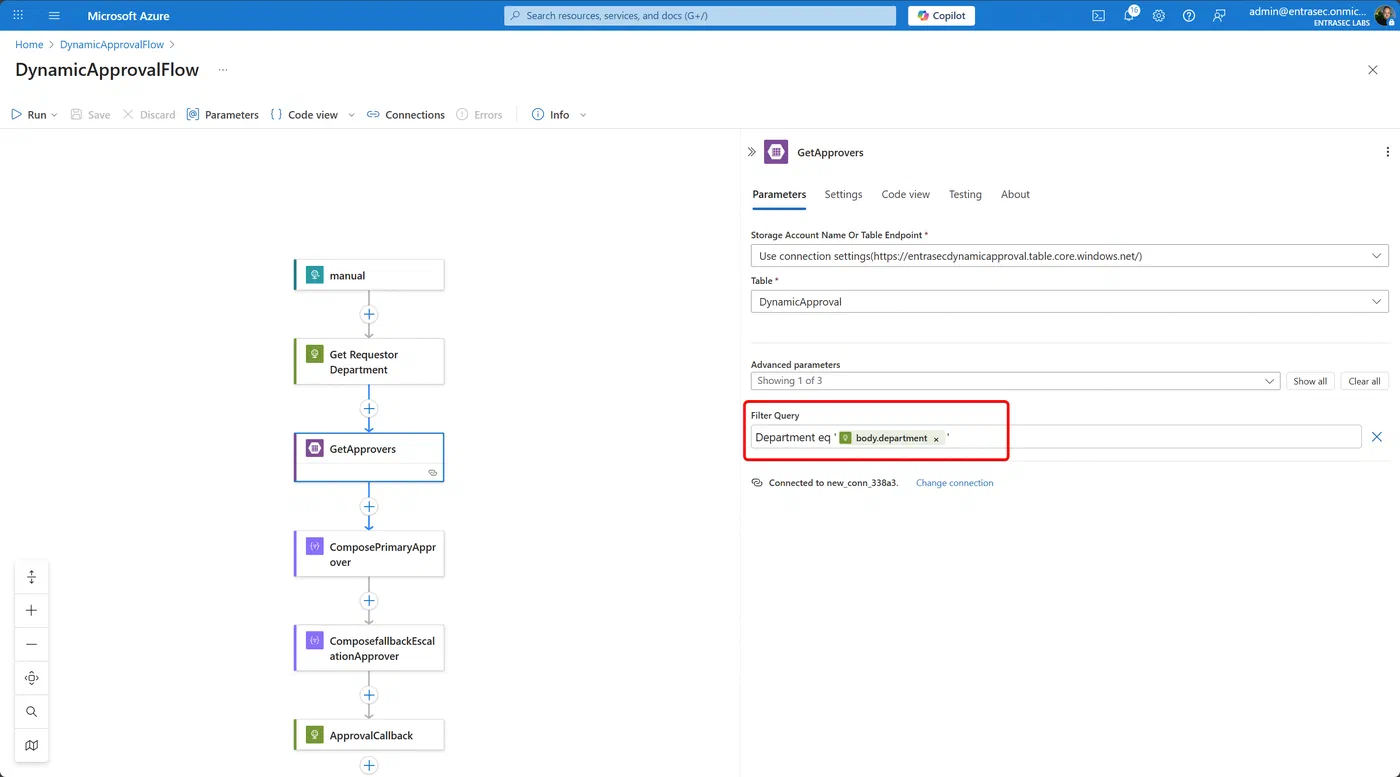Switch to the Settings tab
Screen dimensions: 1400x777
click(x=843, y=194)
